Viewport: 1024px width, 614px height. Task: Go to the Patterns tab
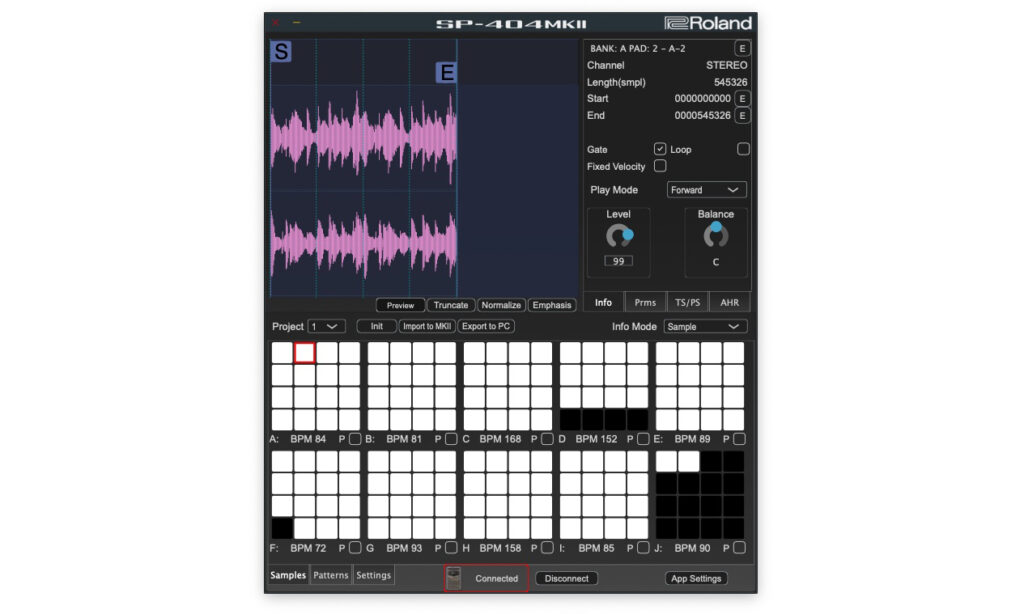click(330, 575)
